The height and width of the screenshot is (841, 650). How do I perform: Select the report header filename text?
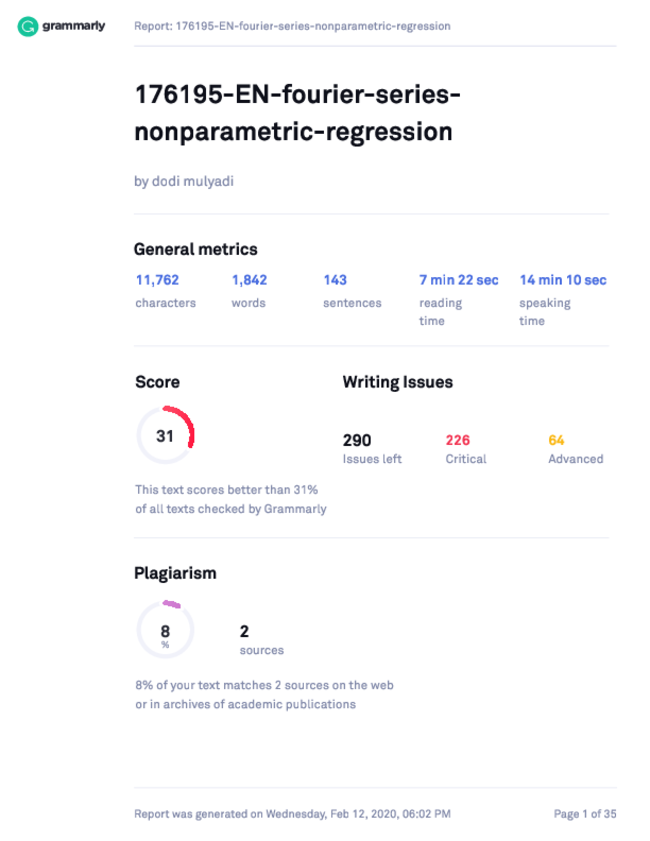tap(292, 26)
